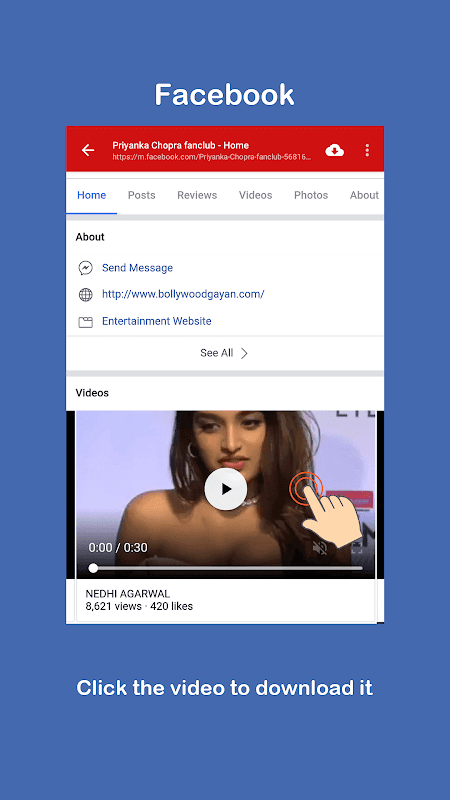Viewport: 450px width, 800px height.
Task: Open the About tab
Action: tap(364, 195)
